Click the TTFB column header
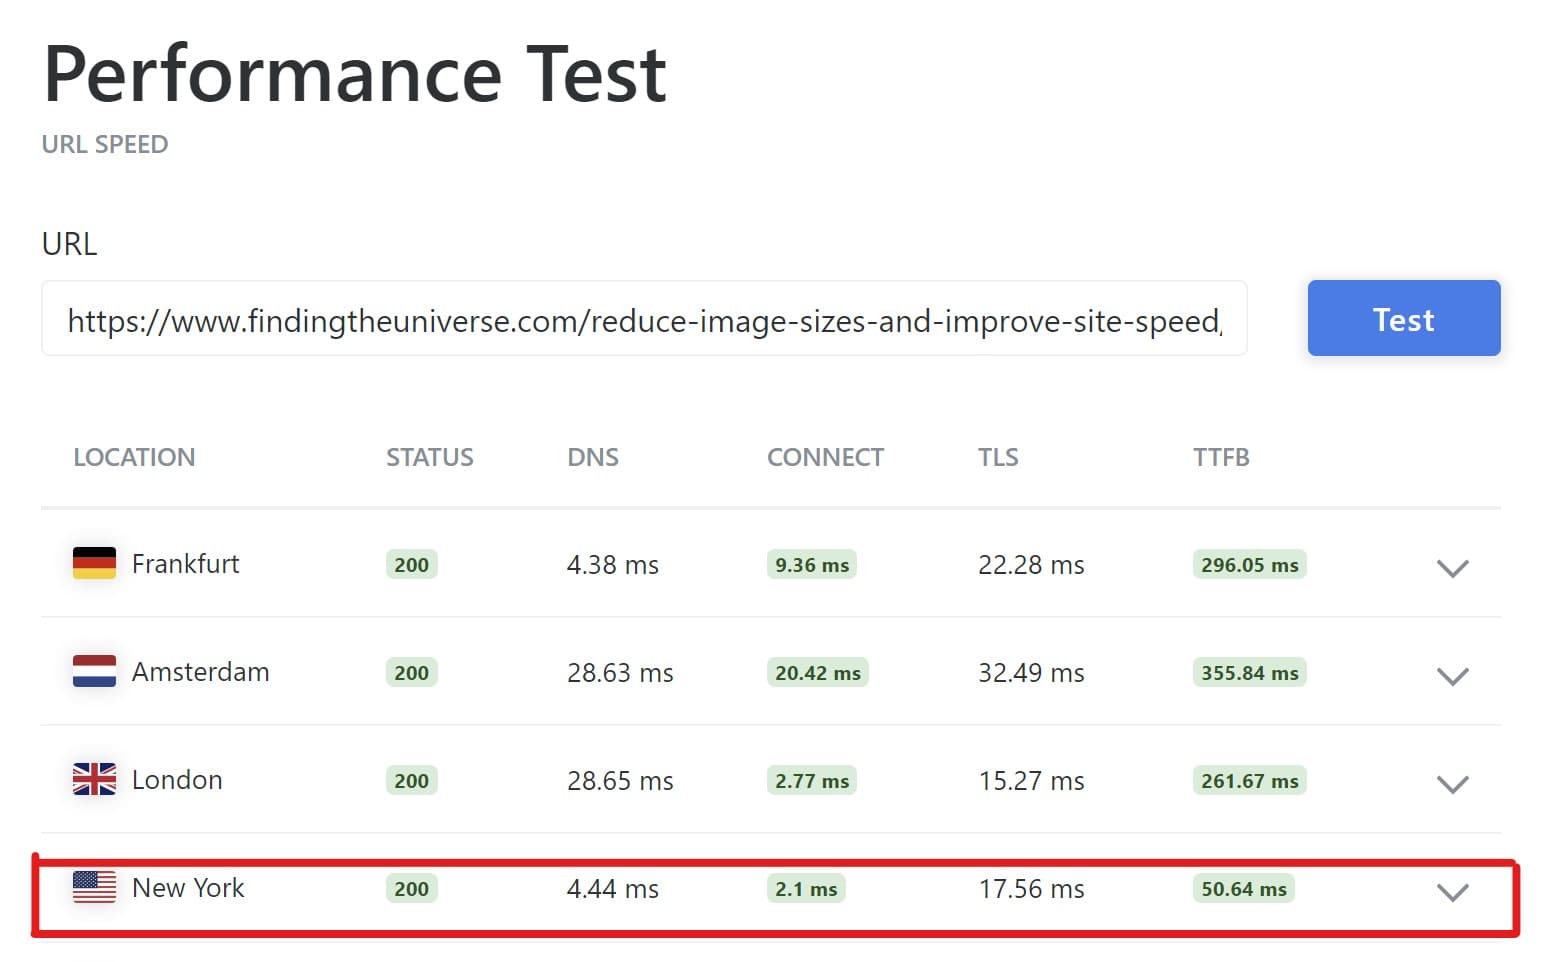 (x=1221, y=457)
